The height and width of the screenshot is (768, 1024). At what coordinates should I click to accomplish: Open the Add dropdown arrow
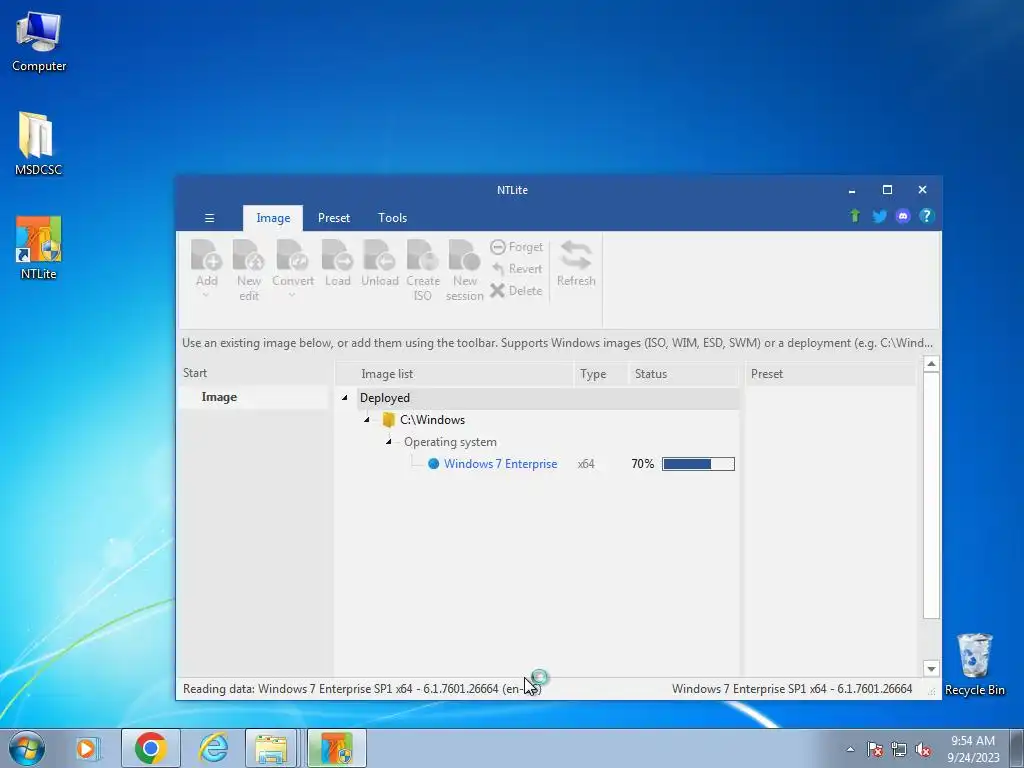click(206, 295)
